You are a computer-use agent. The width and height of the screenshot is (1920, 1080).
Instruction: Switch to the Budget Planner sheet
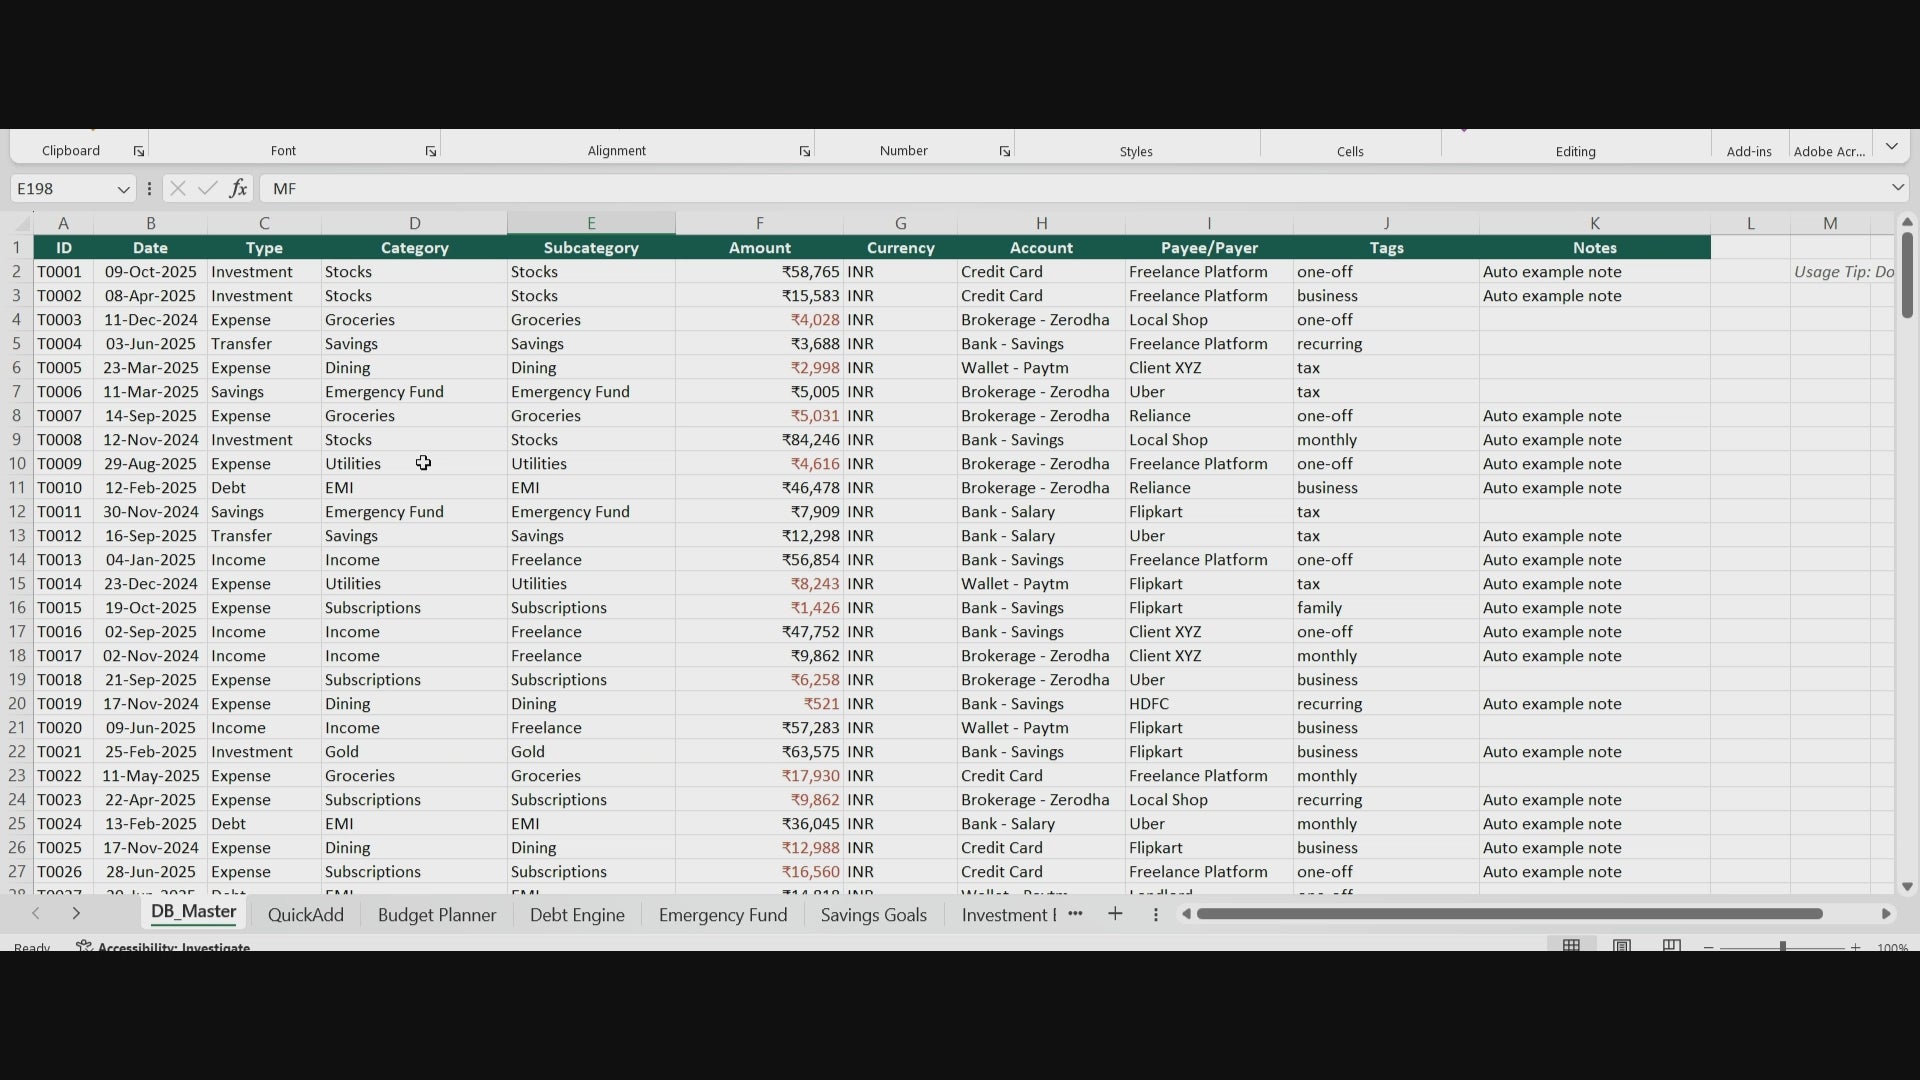[437, 915]
